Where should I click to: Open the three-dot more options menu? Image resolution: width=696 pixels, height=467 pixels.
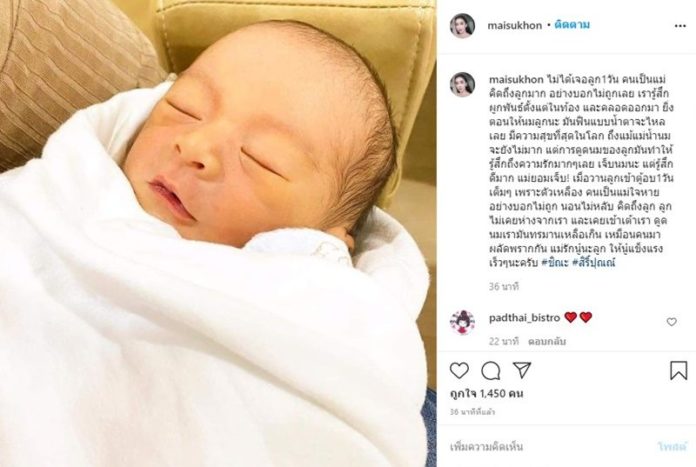pyautogui.click(x=680, y=26)
